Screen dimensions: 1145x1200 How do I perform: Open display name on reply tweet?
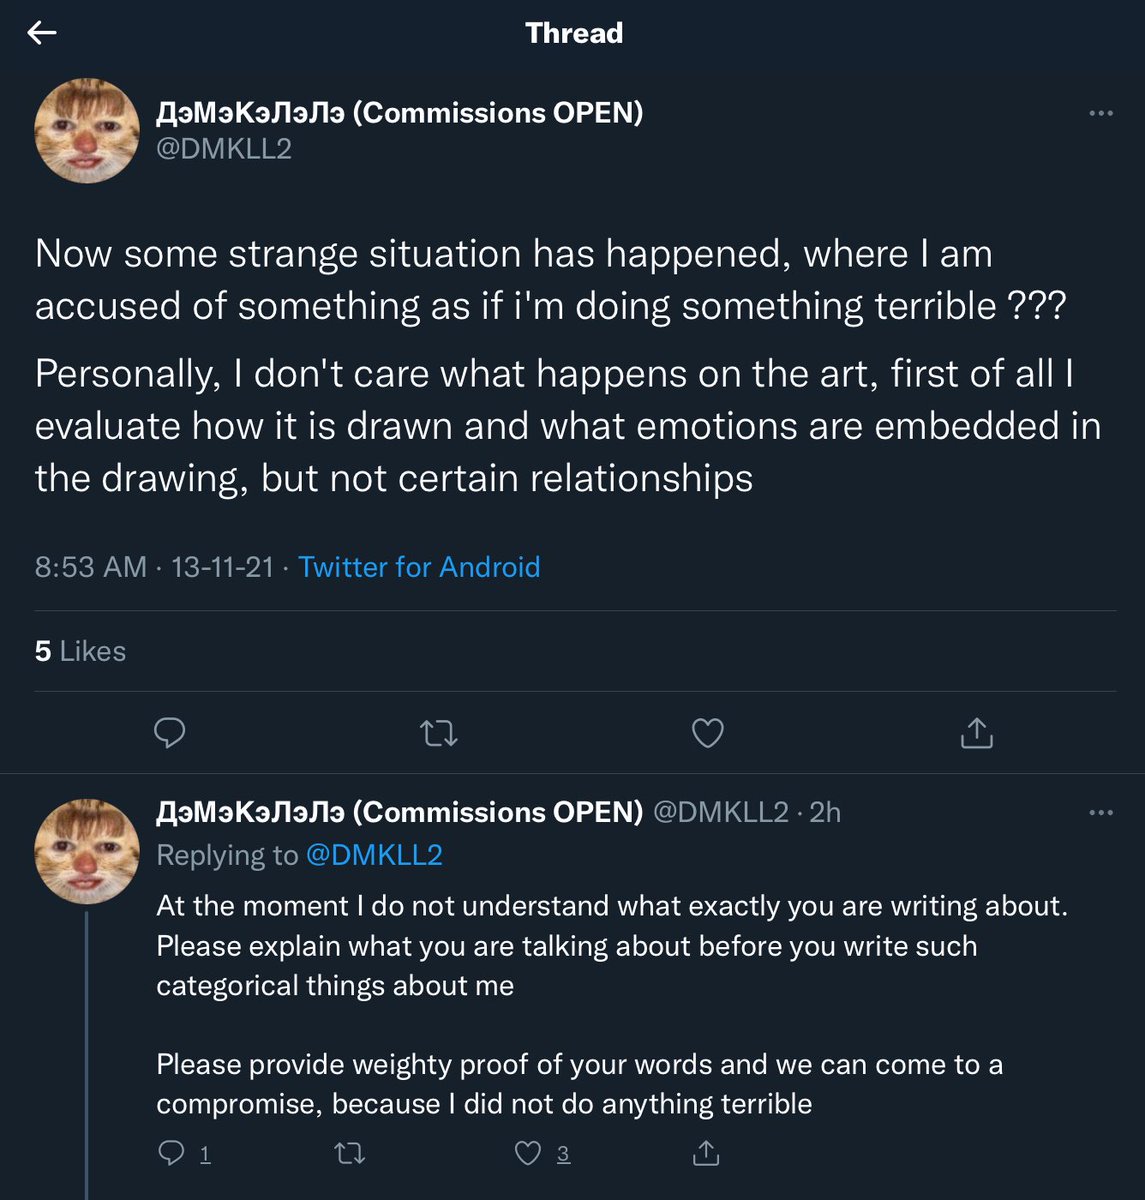pos(400,812)
